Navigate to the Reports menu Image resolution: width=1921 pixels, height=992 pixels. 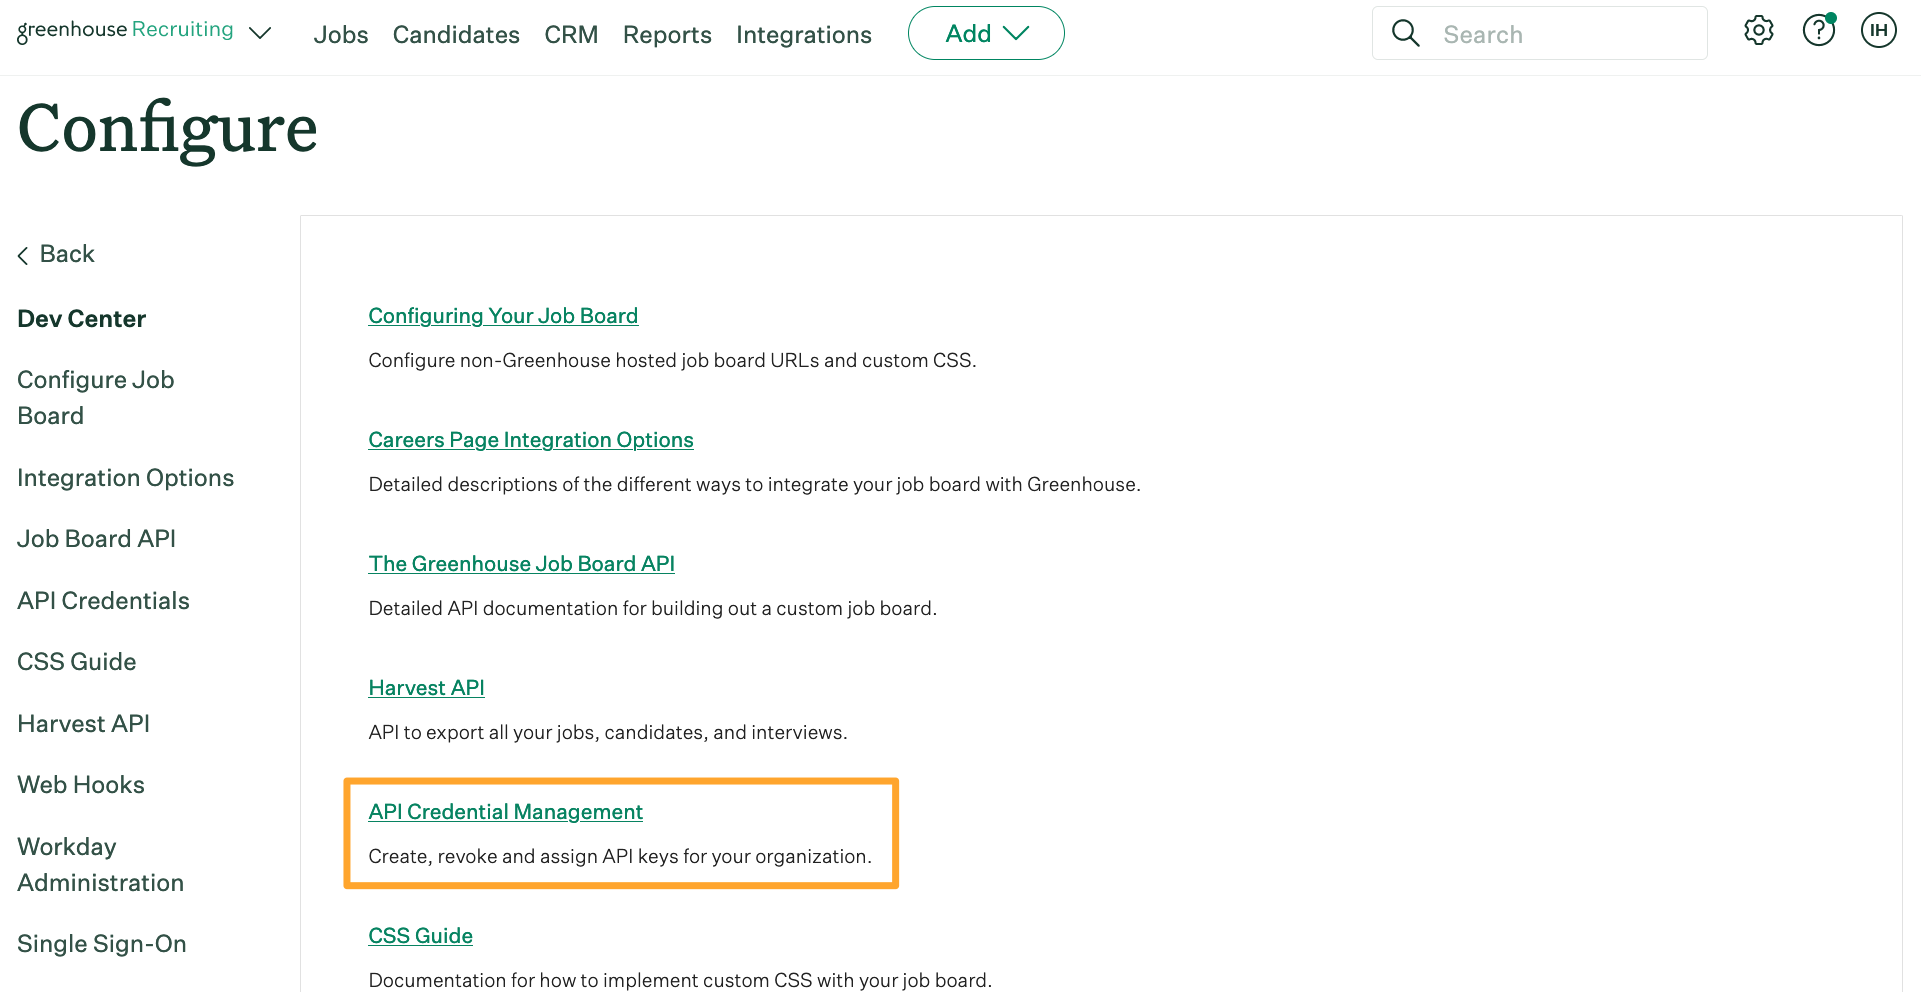(667, 34)
